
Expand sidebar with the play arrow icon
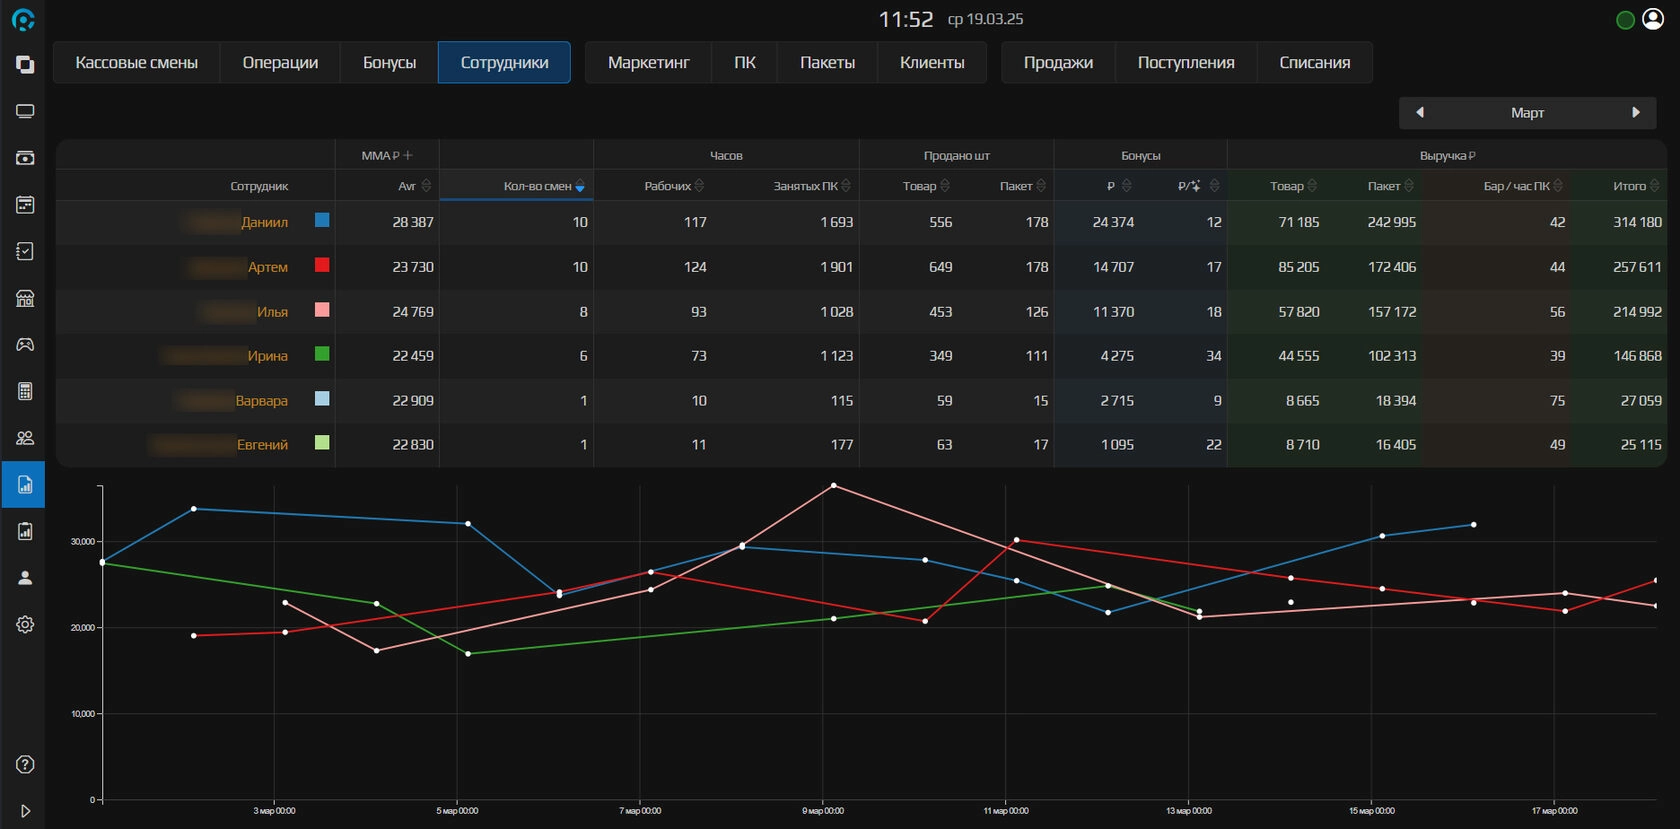25,811
